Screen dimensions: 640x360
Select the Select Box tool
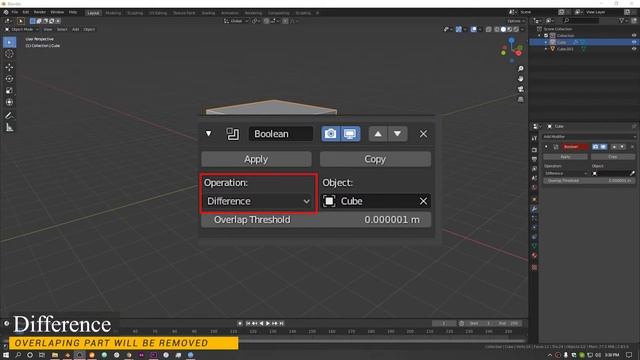[9, 42]
